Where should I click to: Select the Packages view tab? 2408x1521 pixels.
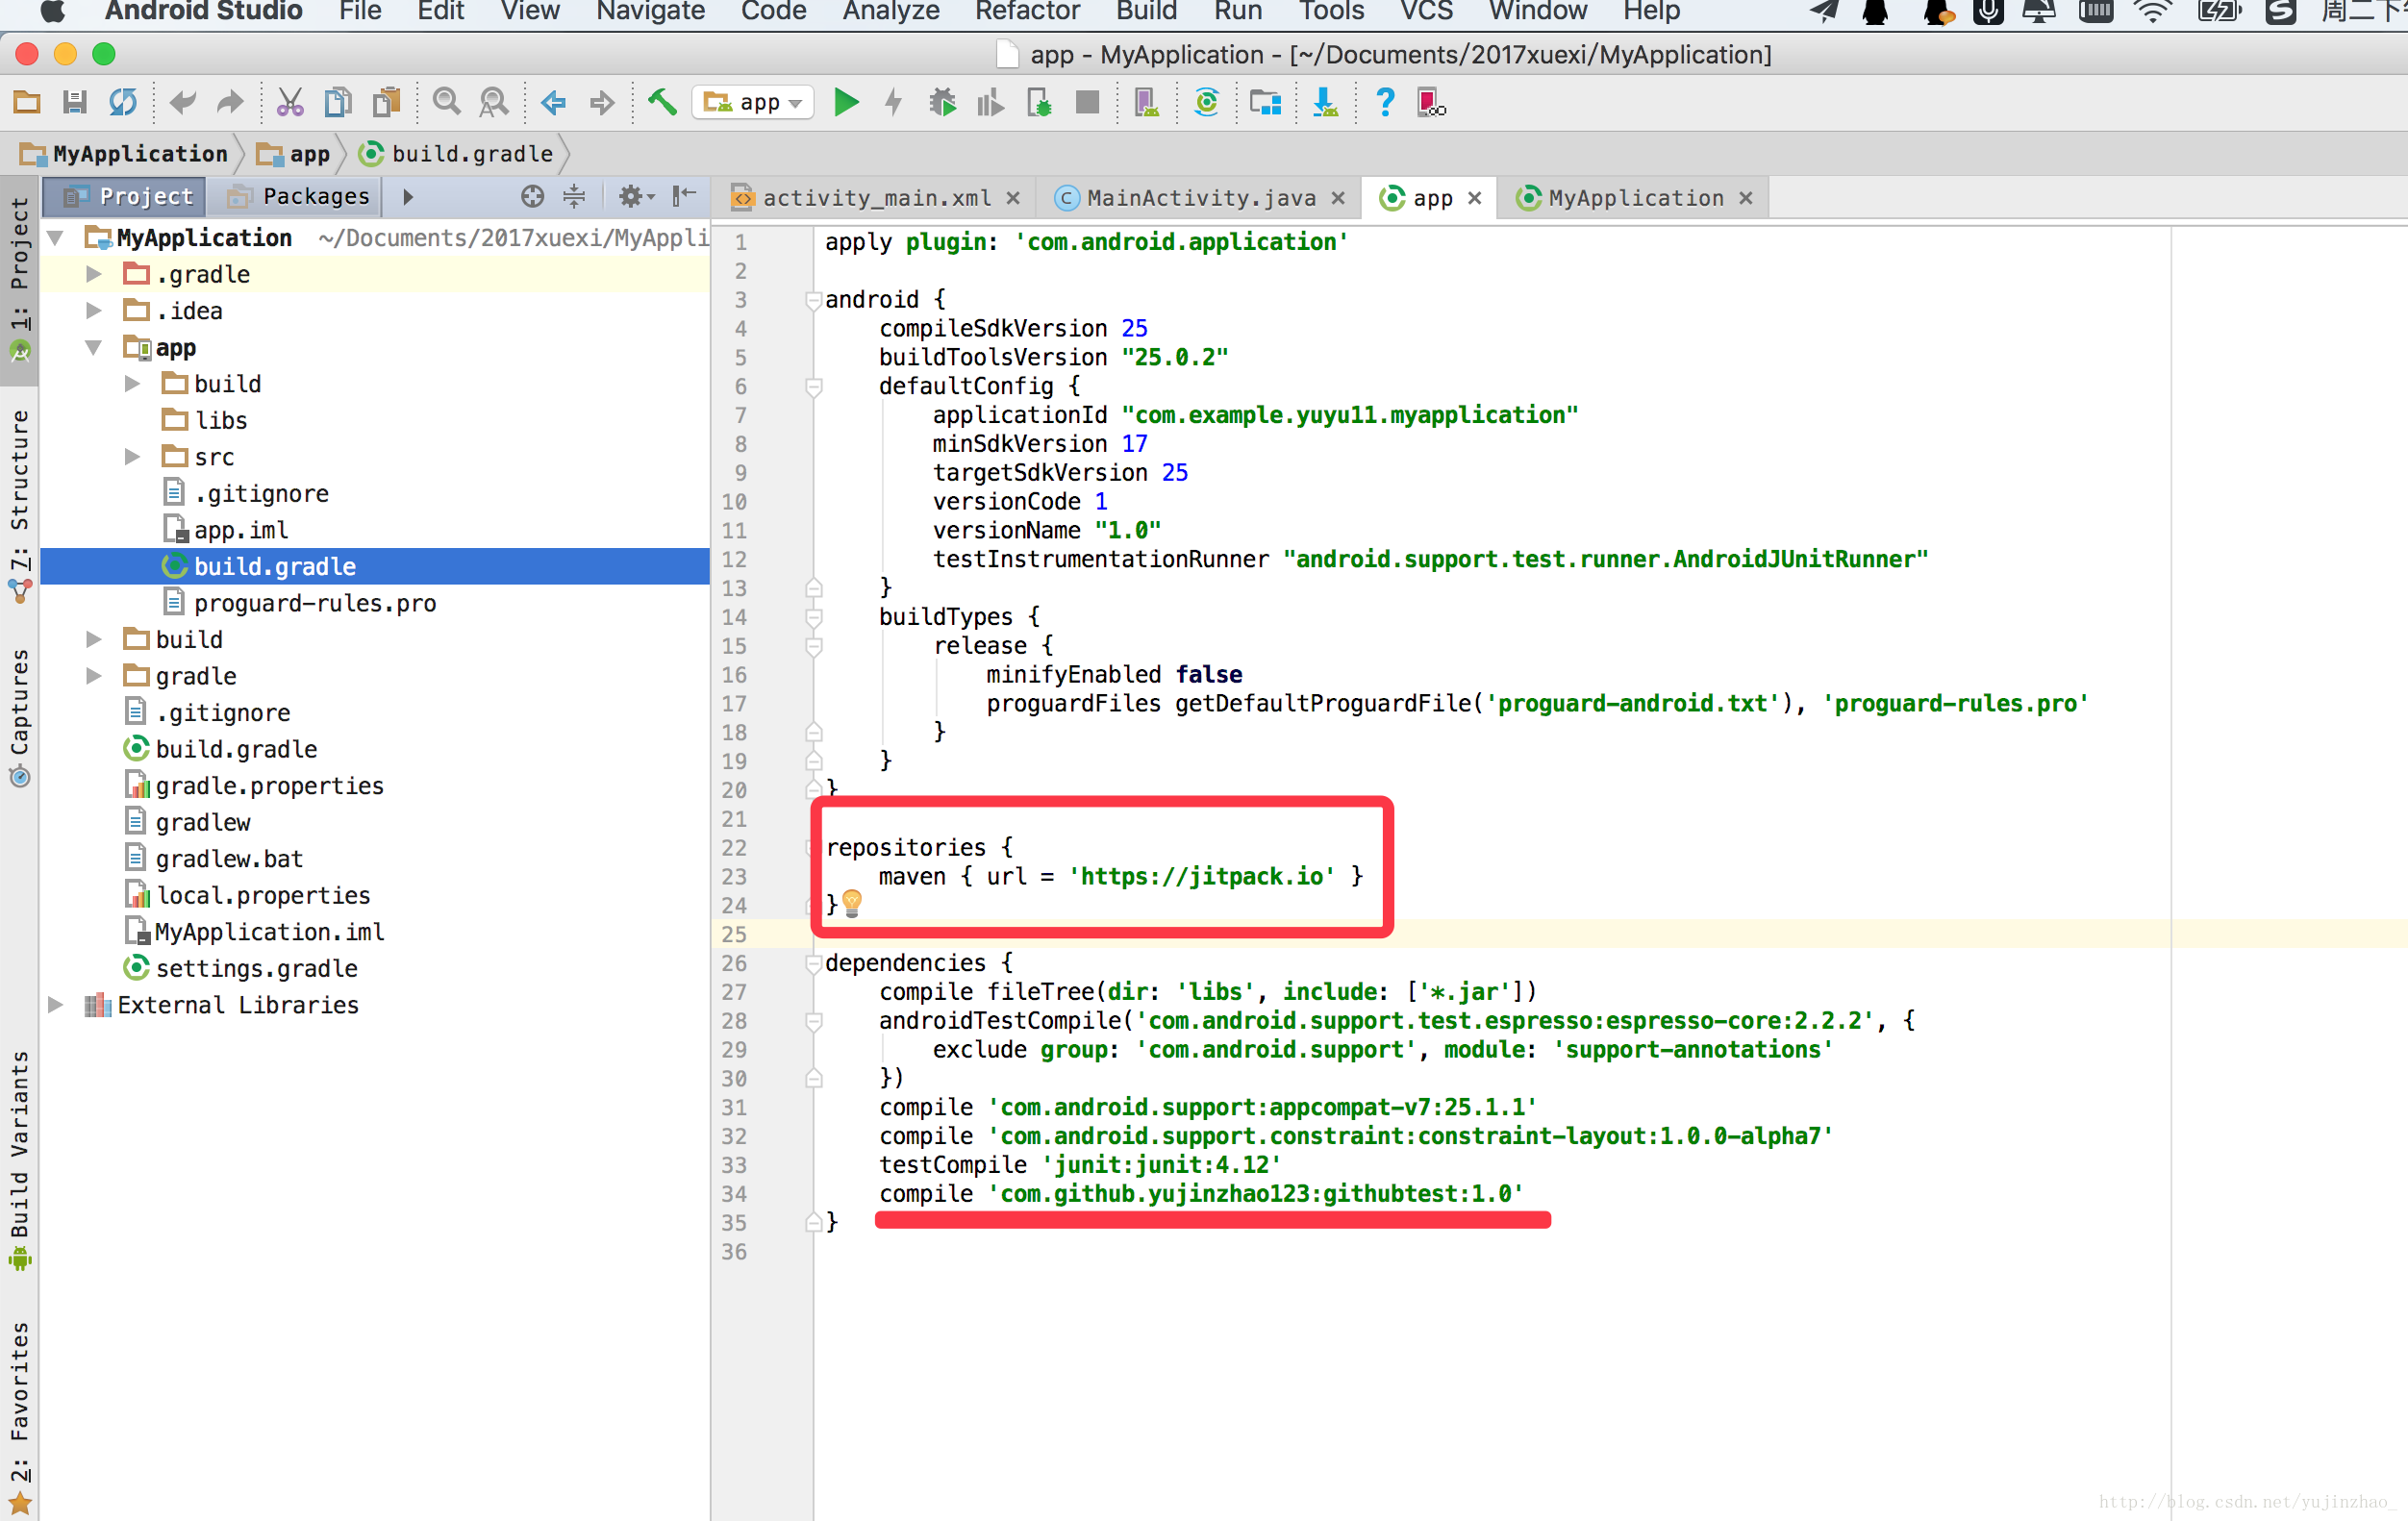pyautogui.click(x=298, y=196)
